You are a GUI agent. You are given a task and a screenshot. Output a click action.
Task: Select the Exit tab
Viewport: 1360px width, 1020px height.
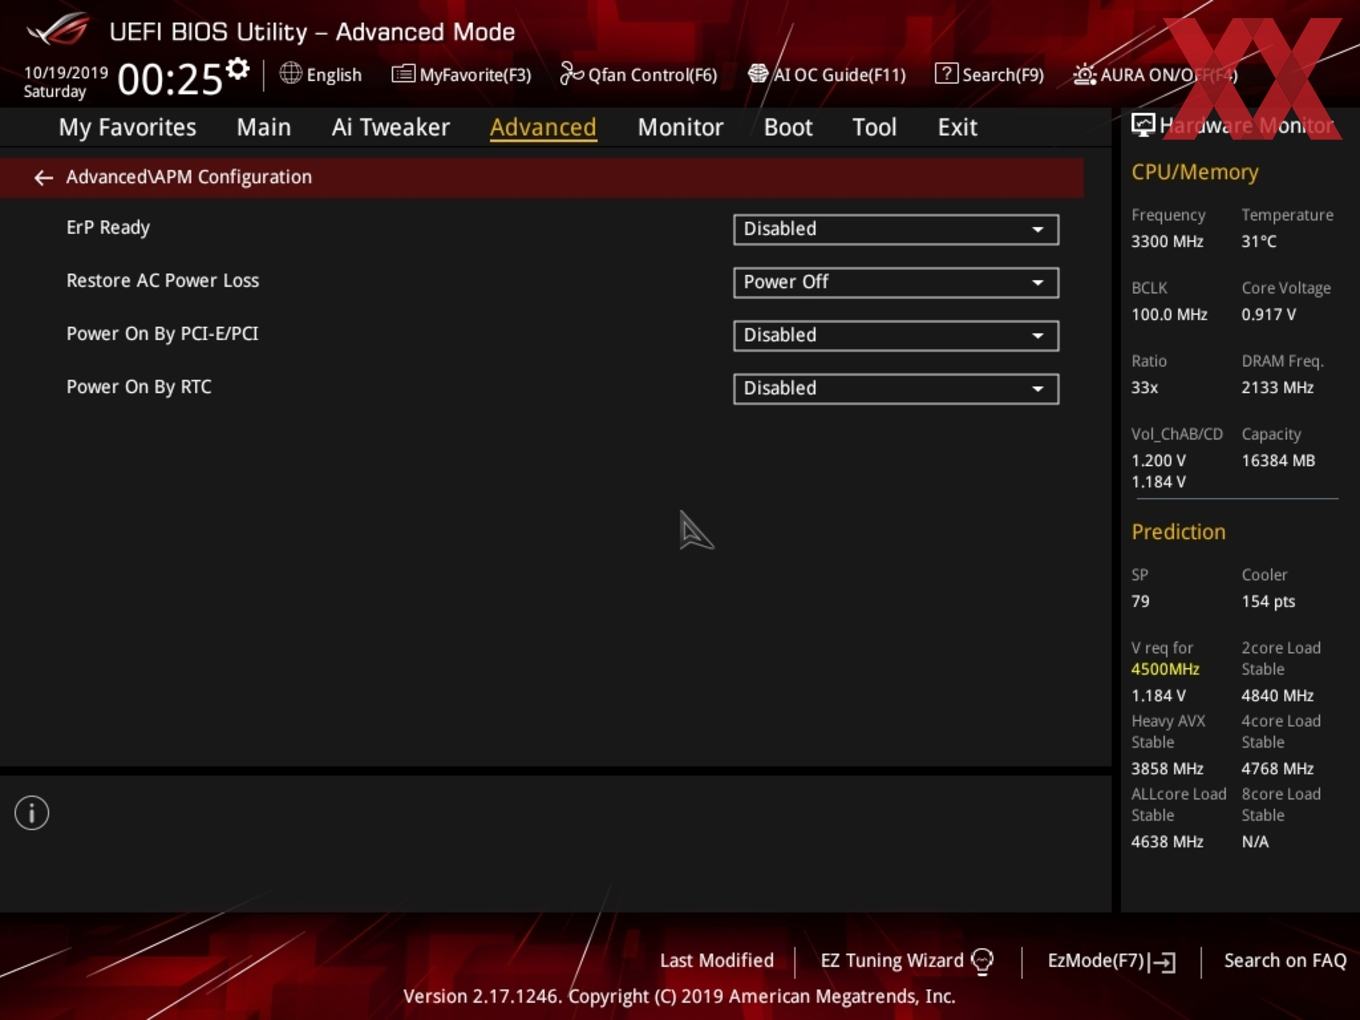point(958,127)
